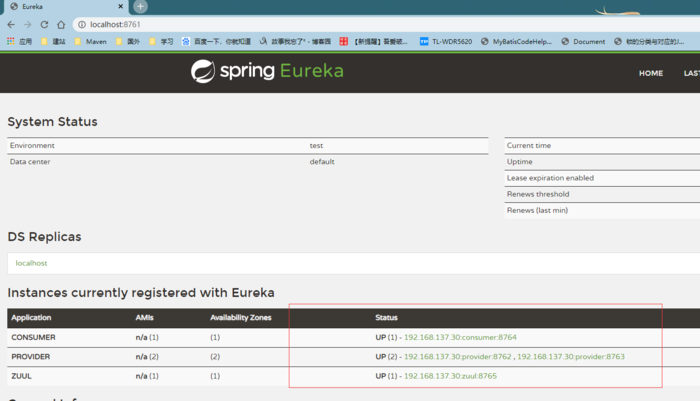
Task: Click the Renews threshold label
Action: tap(538, 194)
